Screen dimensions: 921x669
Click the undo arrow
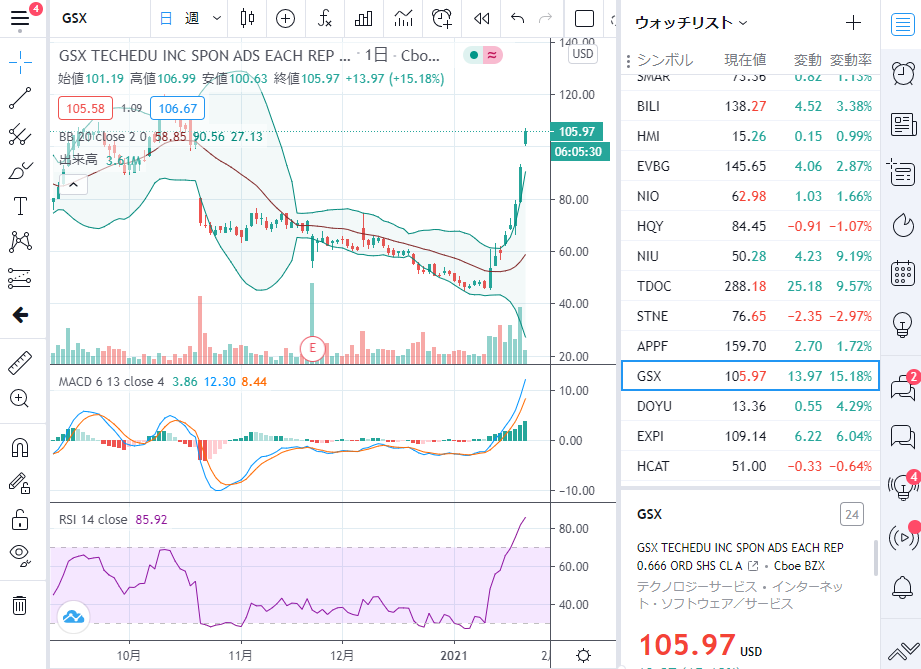point(517,19)
